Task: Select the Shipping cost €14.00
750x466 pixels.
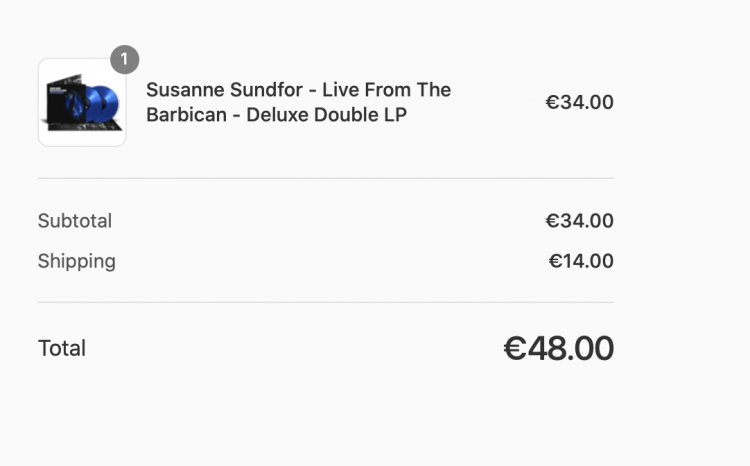Action: pos(581,261)
